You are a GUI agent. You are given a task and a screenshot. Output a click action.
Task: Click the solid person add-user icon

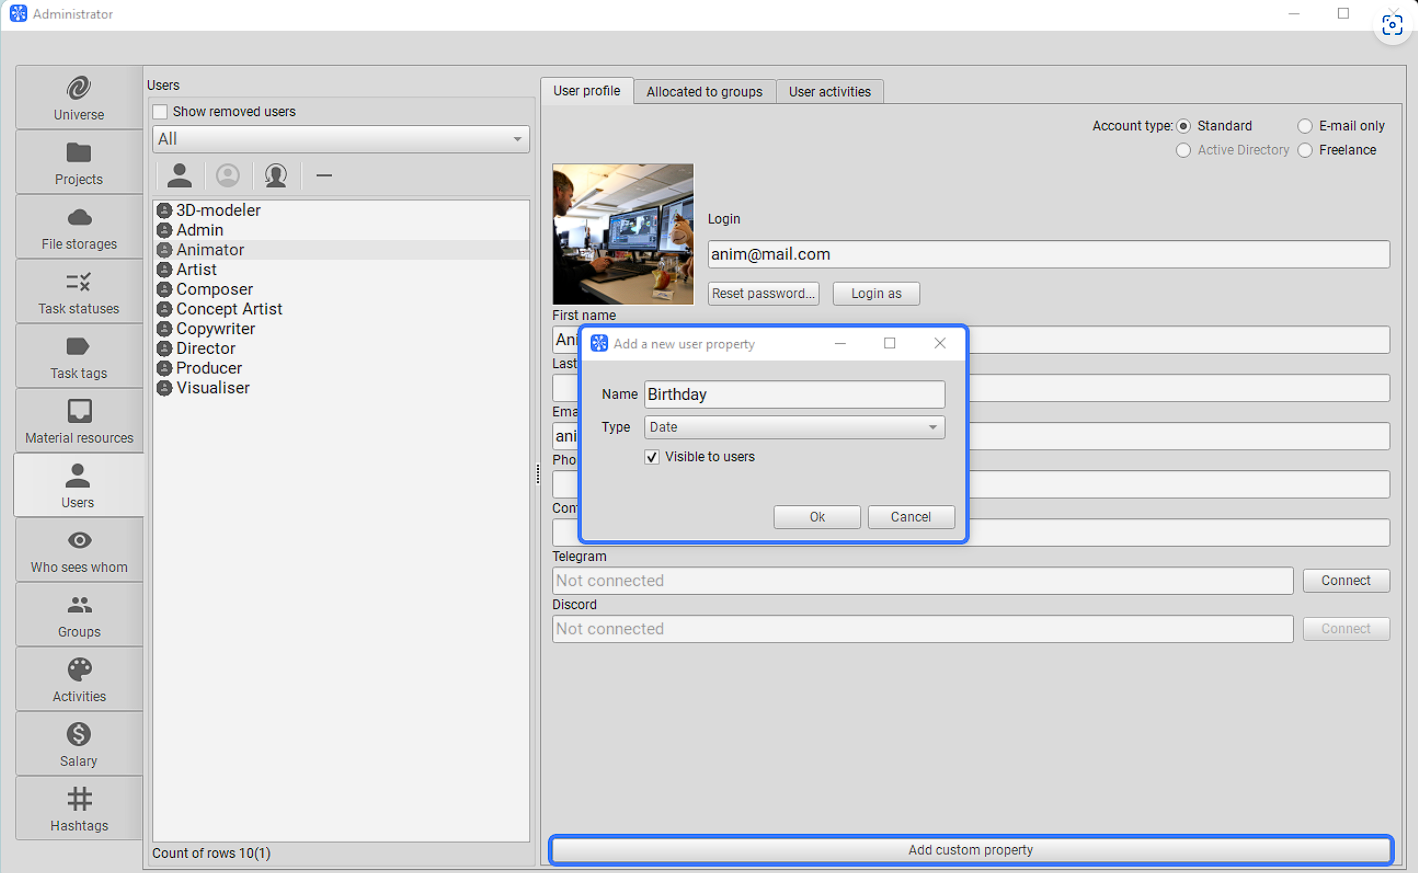click(180, 176)
